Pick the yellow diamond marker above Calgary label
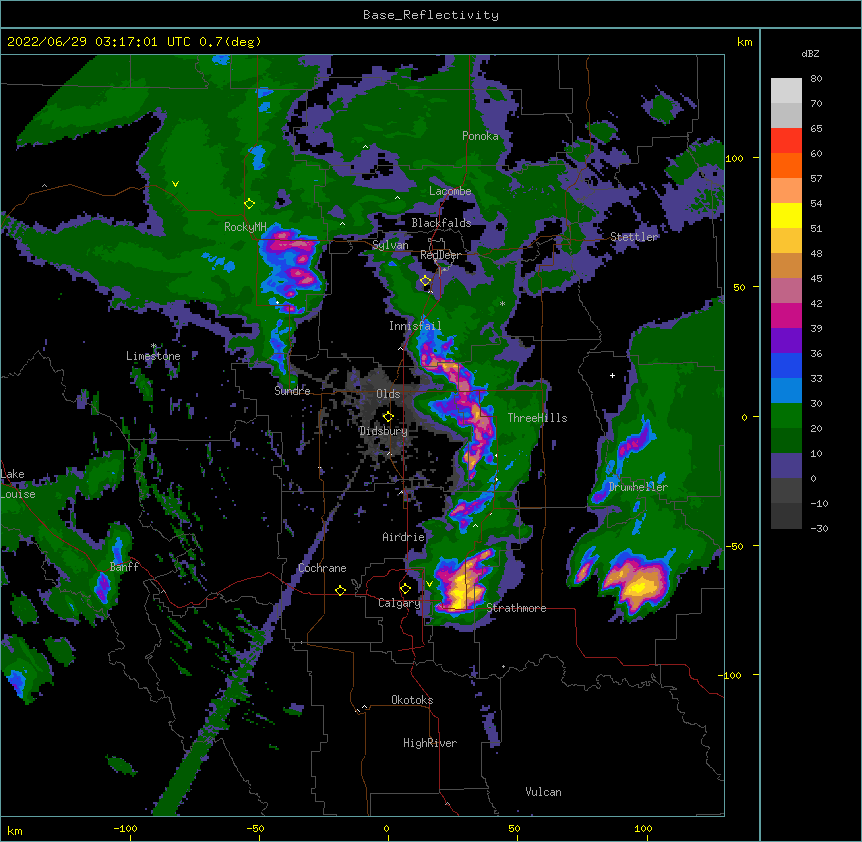The width and height of the screenshot is (862, 842). tap(405, 589)
